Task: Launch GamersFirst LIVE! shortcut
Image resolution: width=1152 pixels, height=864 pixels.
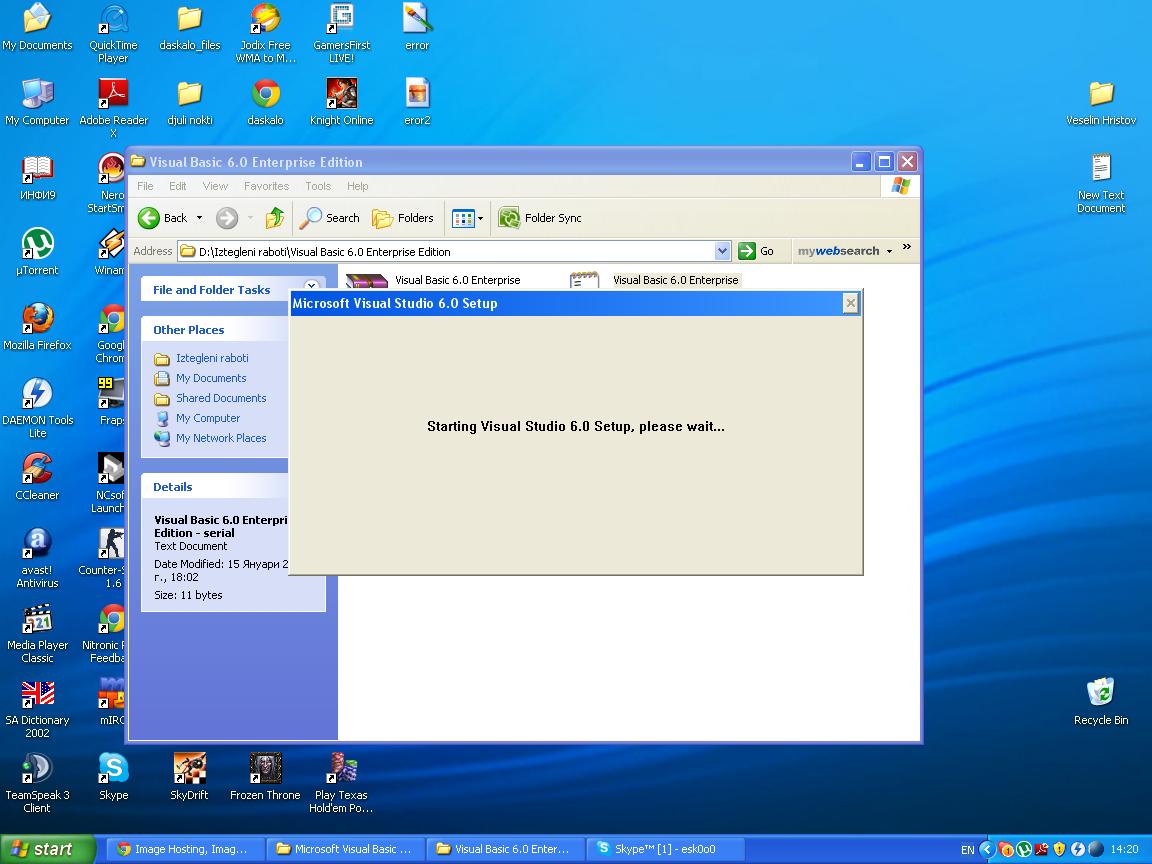Action: (x=342, y=34)
